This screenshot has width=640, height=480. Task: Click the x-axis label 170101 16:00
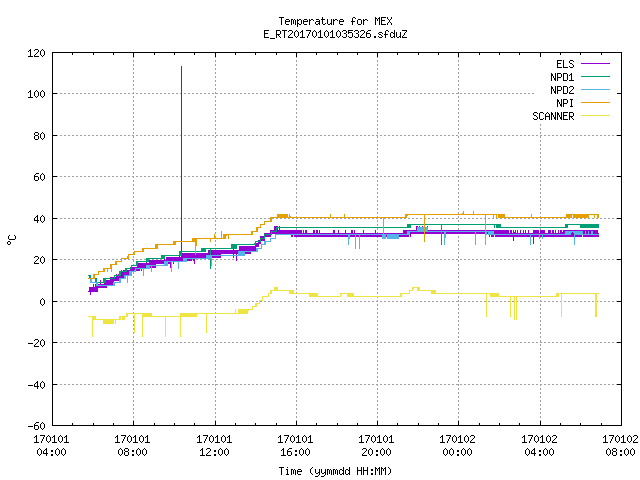296,446
